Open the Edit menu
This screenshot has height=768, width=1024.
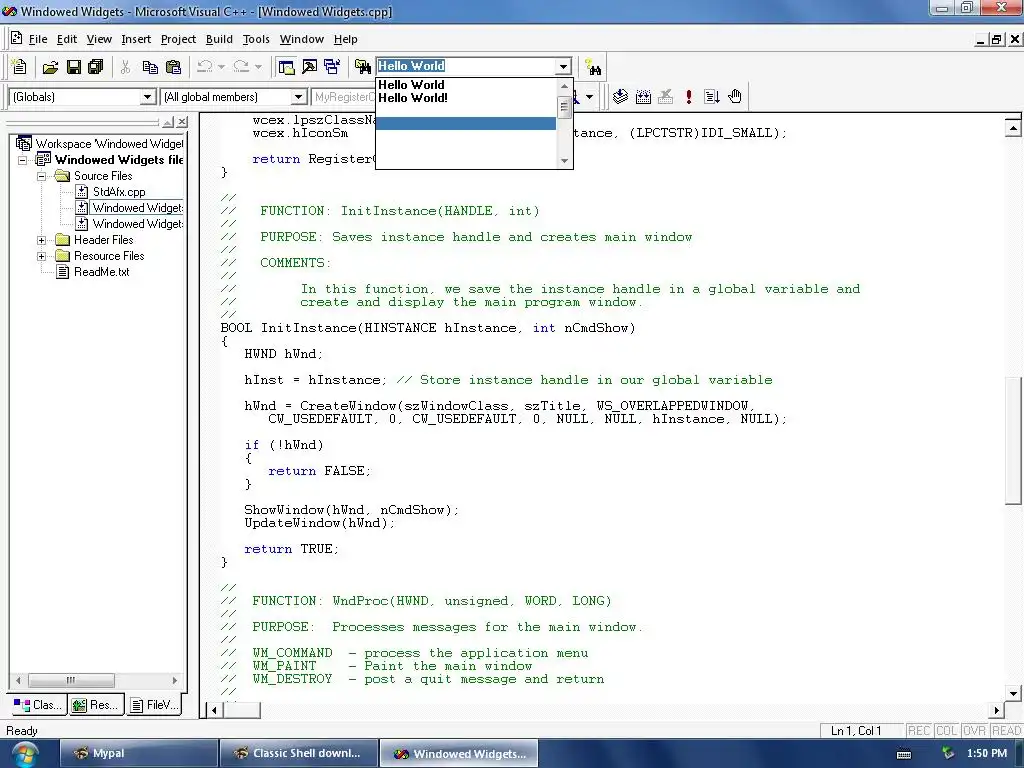point(67,39)
